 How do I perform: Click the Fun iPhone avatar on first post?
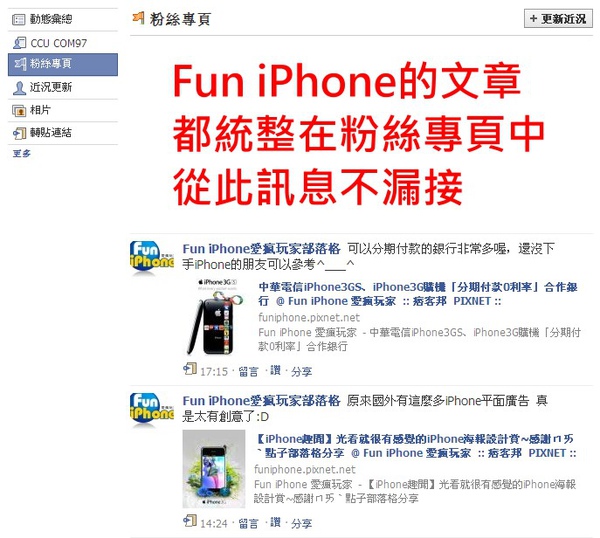(x=152, y=258)
